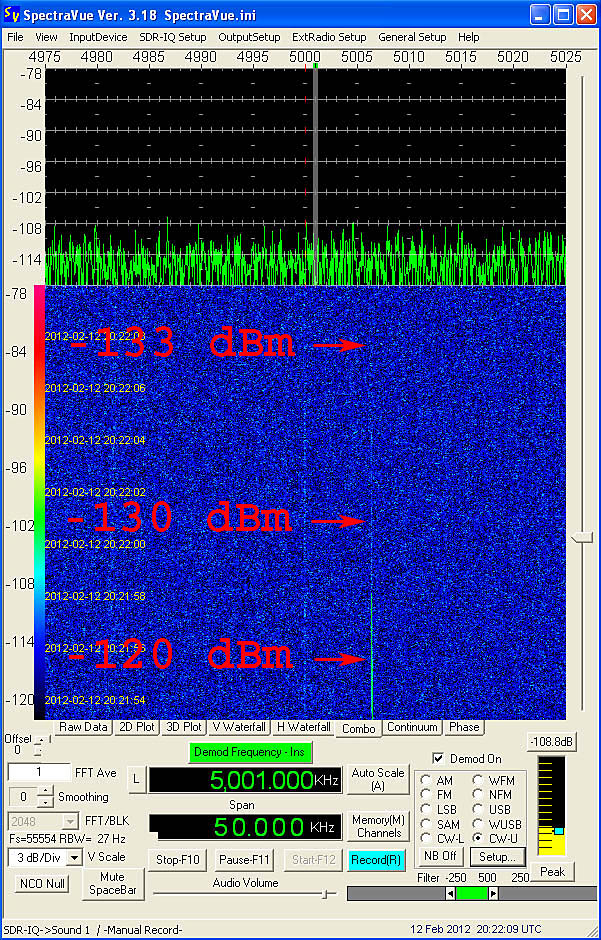Screen dimensions: 601x940
Task: Switch to 2D Plot tab
Action: point(136,727)
